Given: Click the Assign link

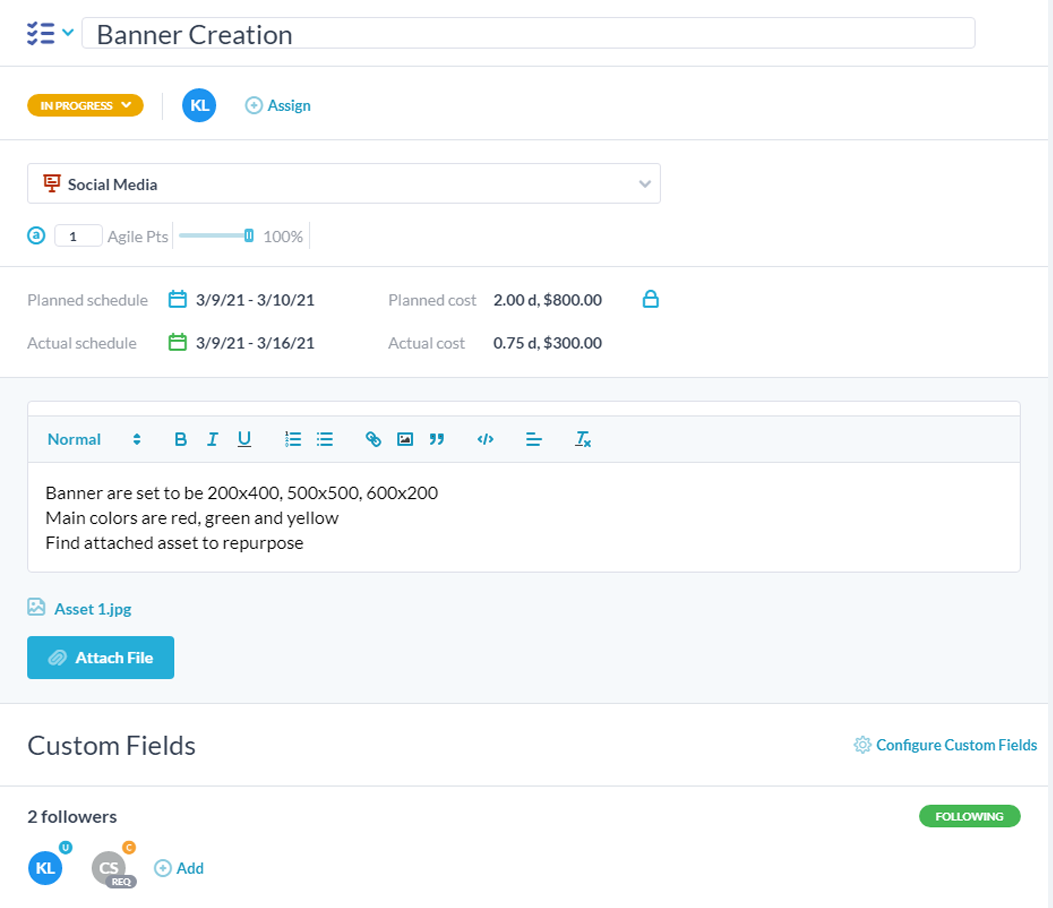Looking at the screenshot, I should 277,105.
